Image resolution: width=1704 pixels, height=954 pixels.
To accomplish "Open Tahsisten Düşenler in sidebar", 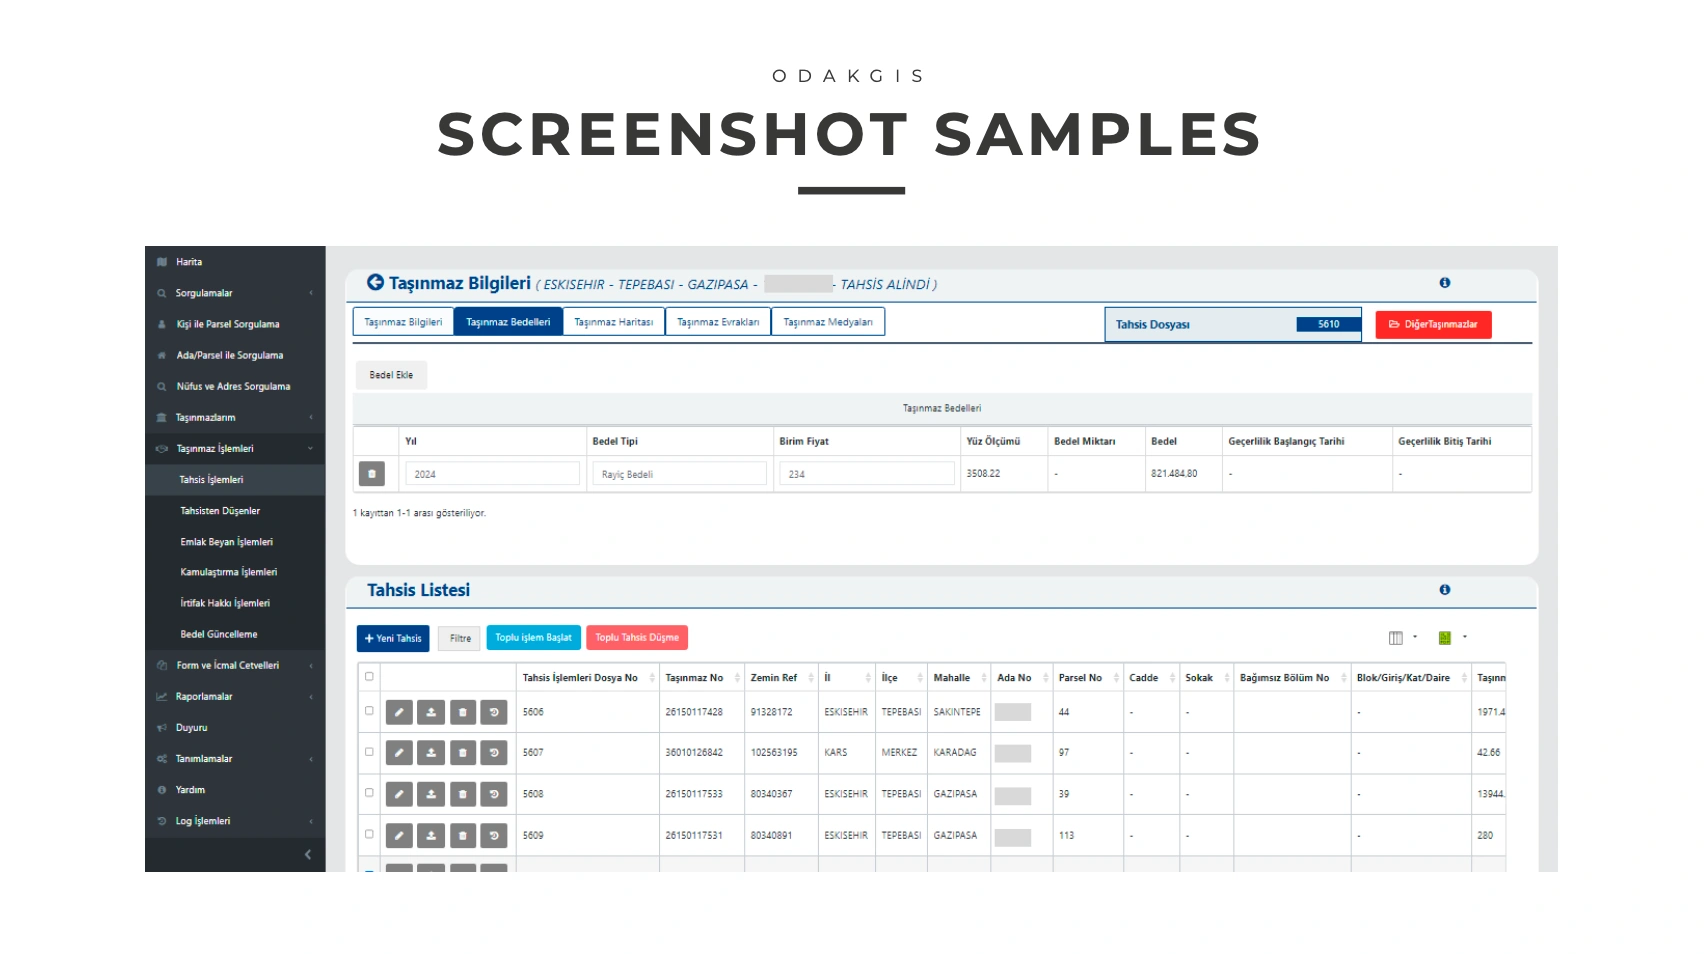I will [220, 511].
